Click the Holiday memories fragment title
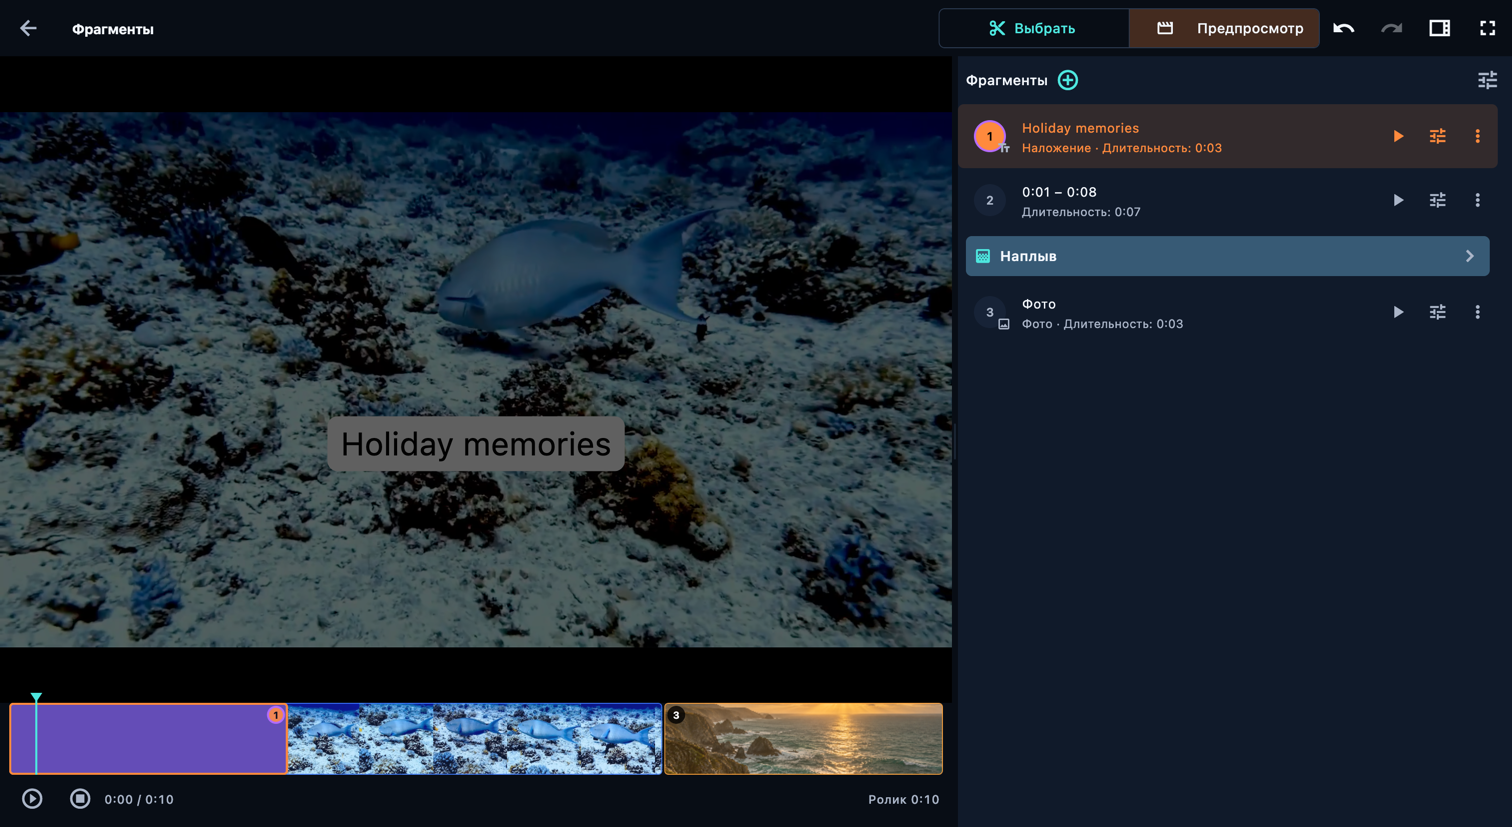This screenshot has height=827, width=1512. pos(1080,128)
